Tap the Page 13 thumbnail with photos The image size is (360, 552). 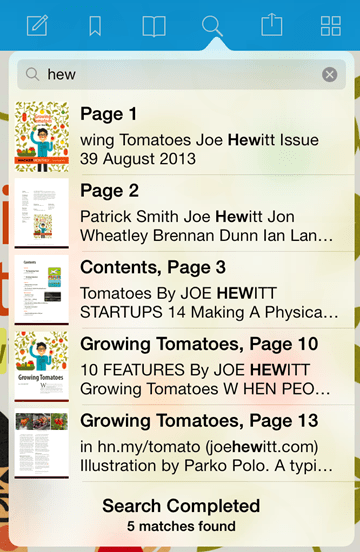coord(42,443)
